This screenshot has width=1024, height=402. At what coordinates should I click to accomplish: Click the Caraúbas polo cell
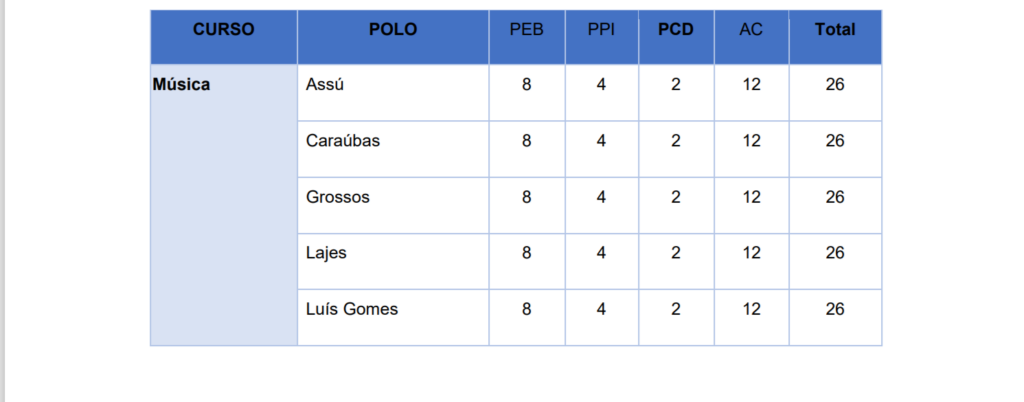coord(393,149)
